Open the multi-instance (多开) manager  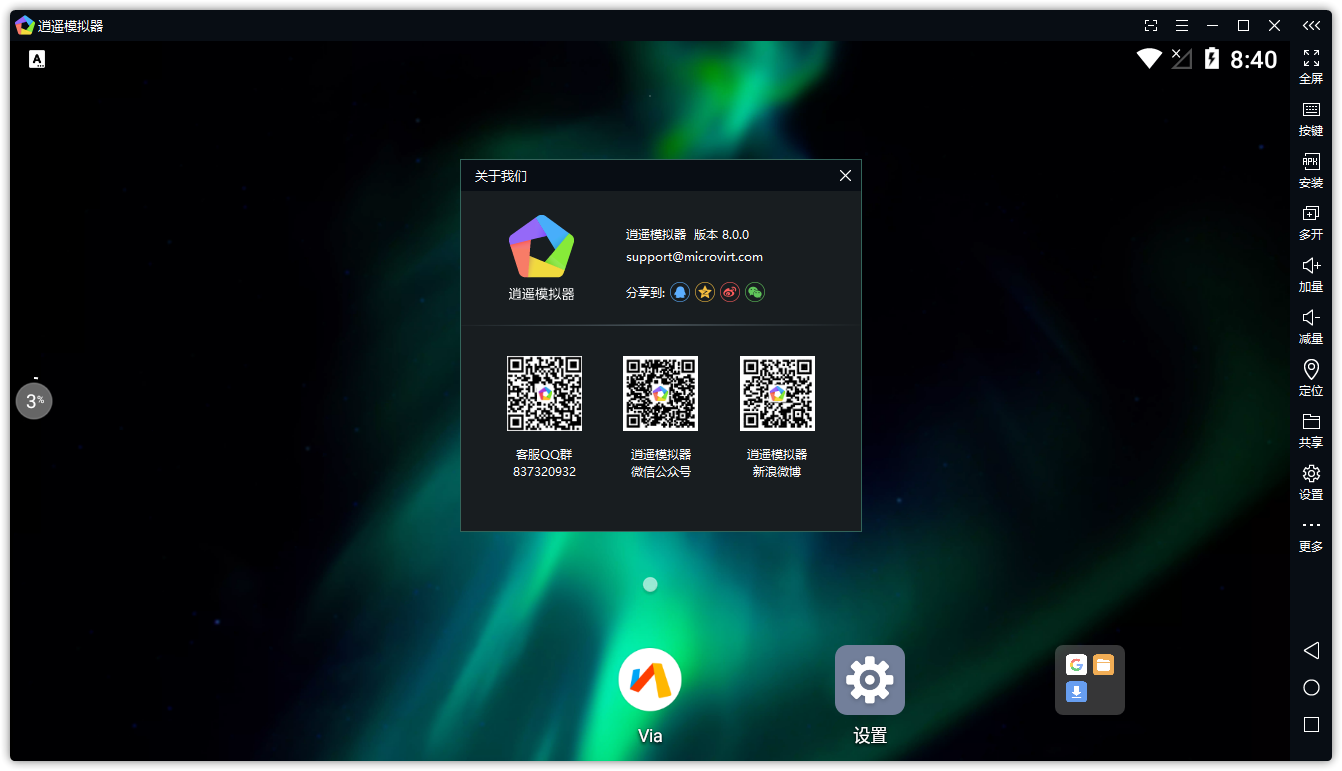point(1311,222)
